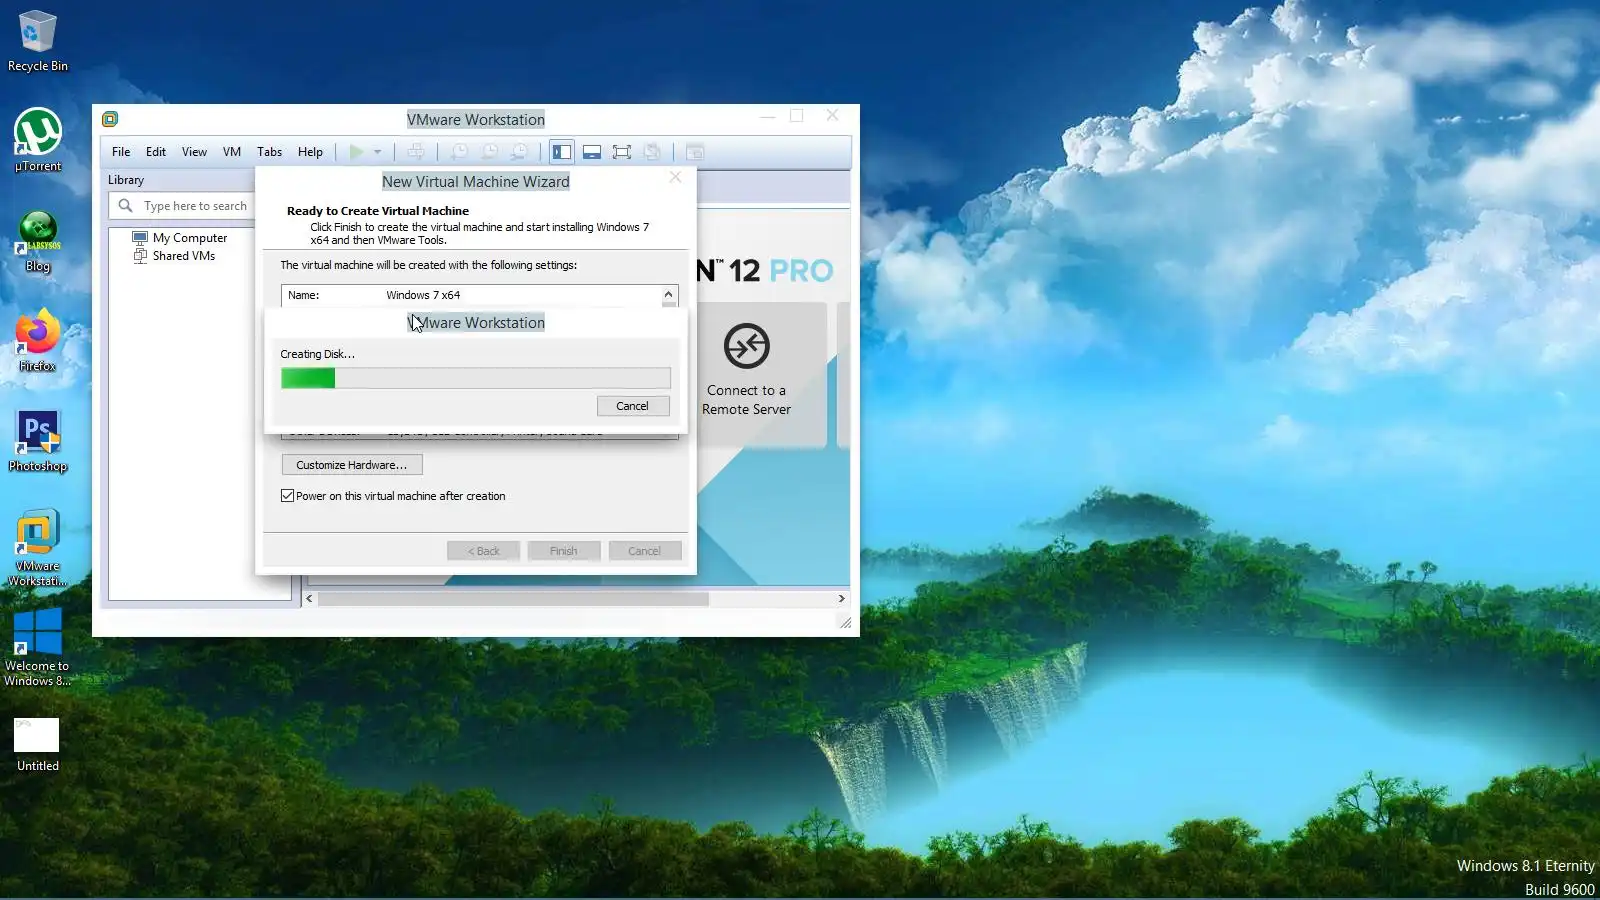Cancel the Creating Disk operation
Viewport: 1600px width, 900px height.
[x=633, y=406]
